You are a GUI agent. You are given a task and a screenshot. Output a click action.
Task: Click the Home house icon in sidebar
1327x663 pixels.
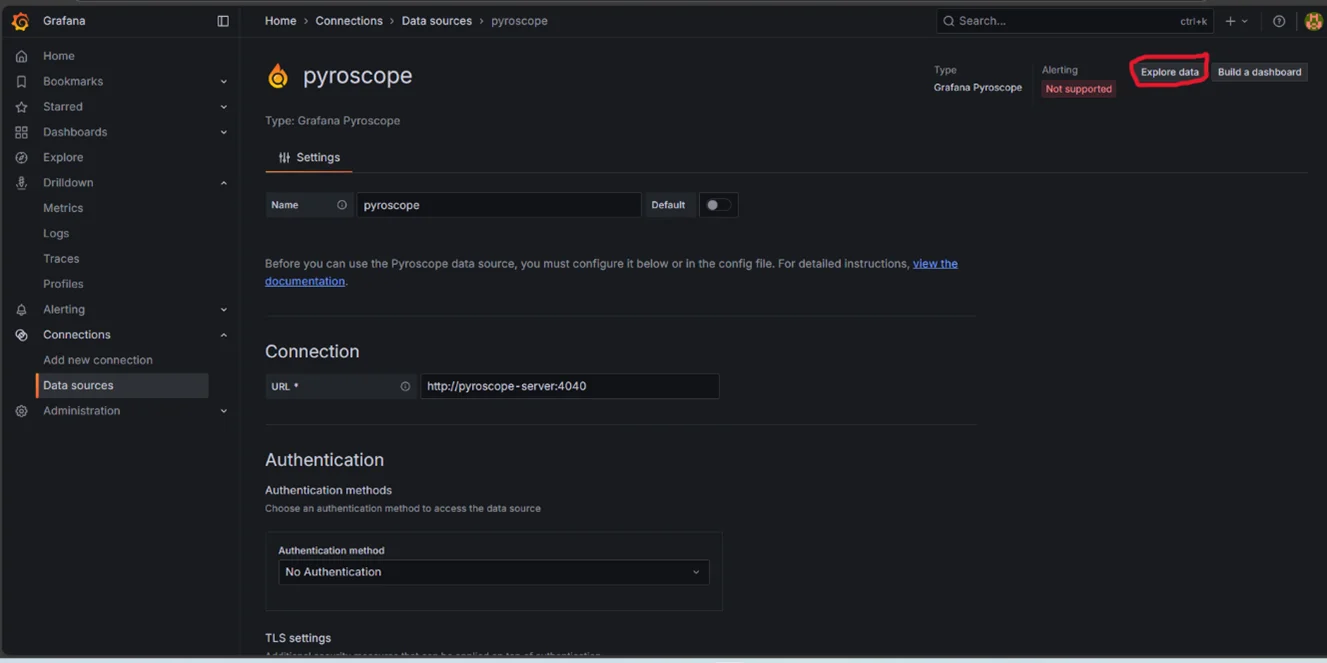point(21,56)
